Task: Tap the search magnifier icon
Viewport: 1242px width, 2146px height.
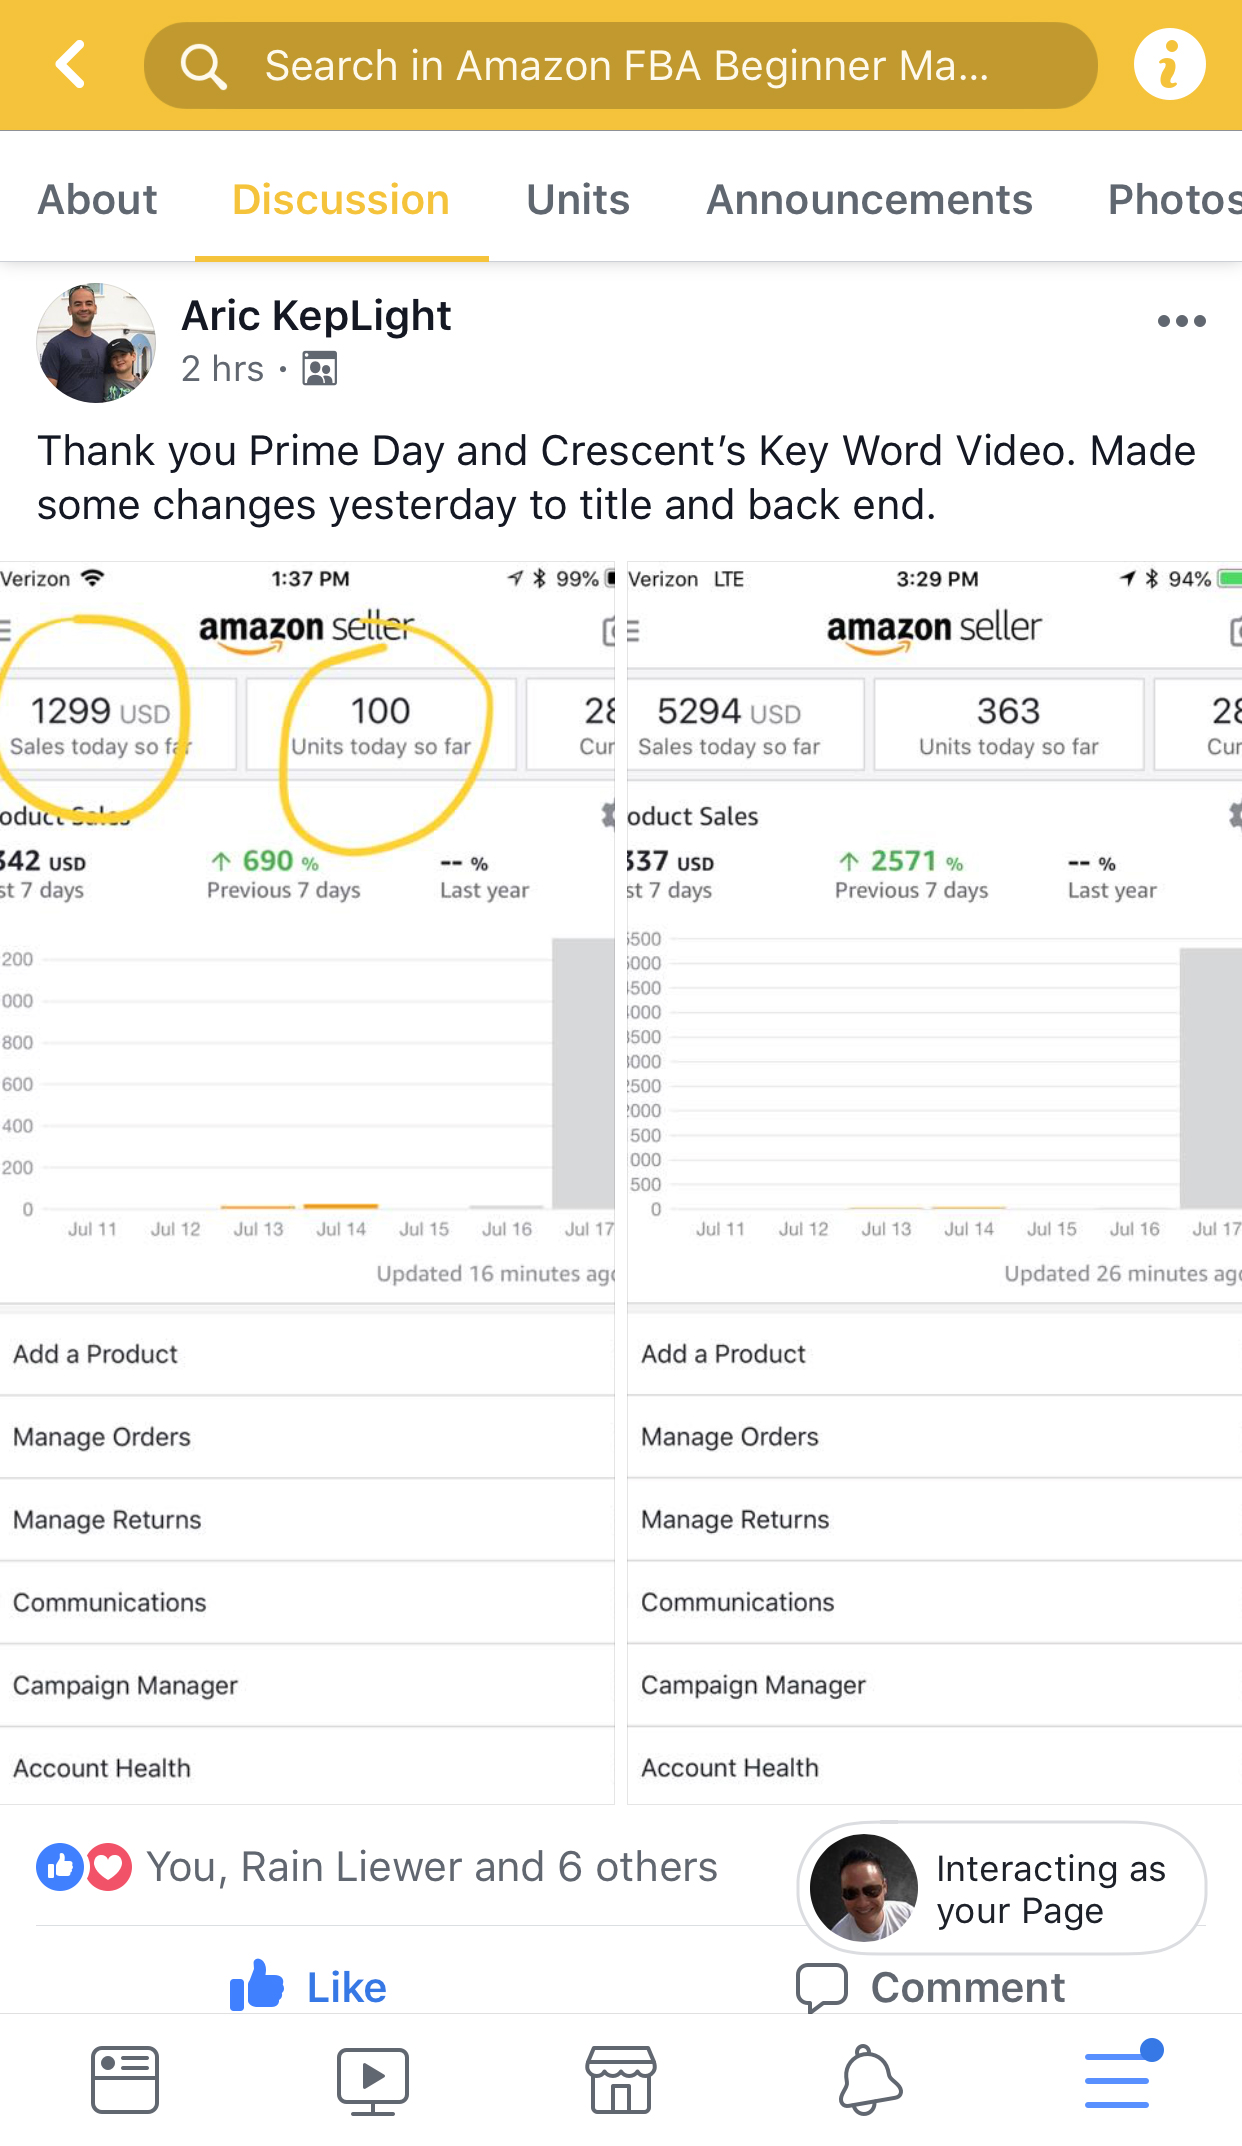Action: coord(204,66)
